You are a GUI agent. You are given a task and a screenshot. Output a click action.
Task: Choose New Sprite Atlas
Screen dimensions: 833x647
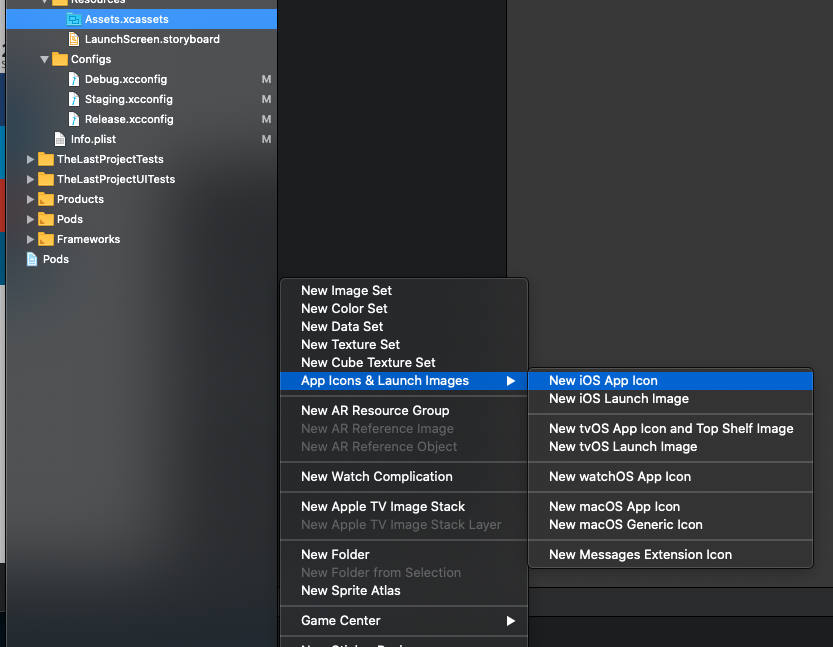click(404, 591)
